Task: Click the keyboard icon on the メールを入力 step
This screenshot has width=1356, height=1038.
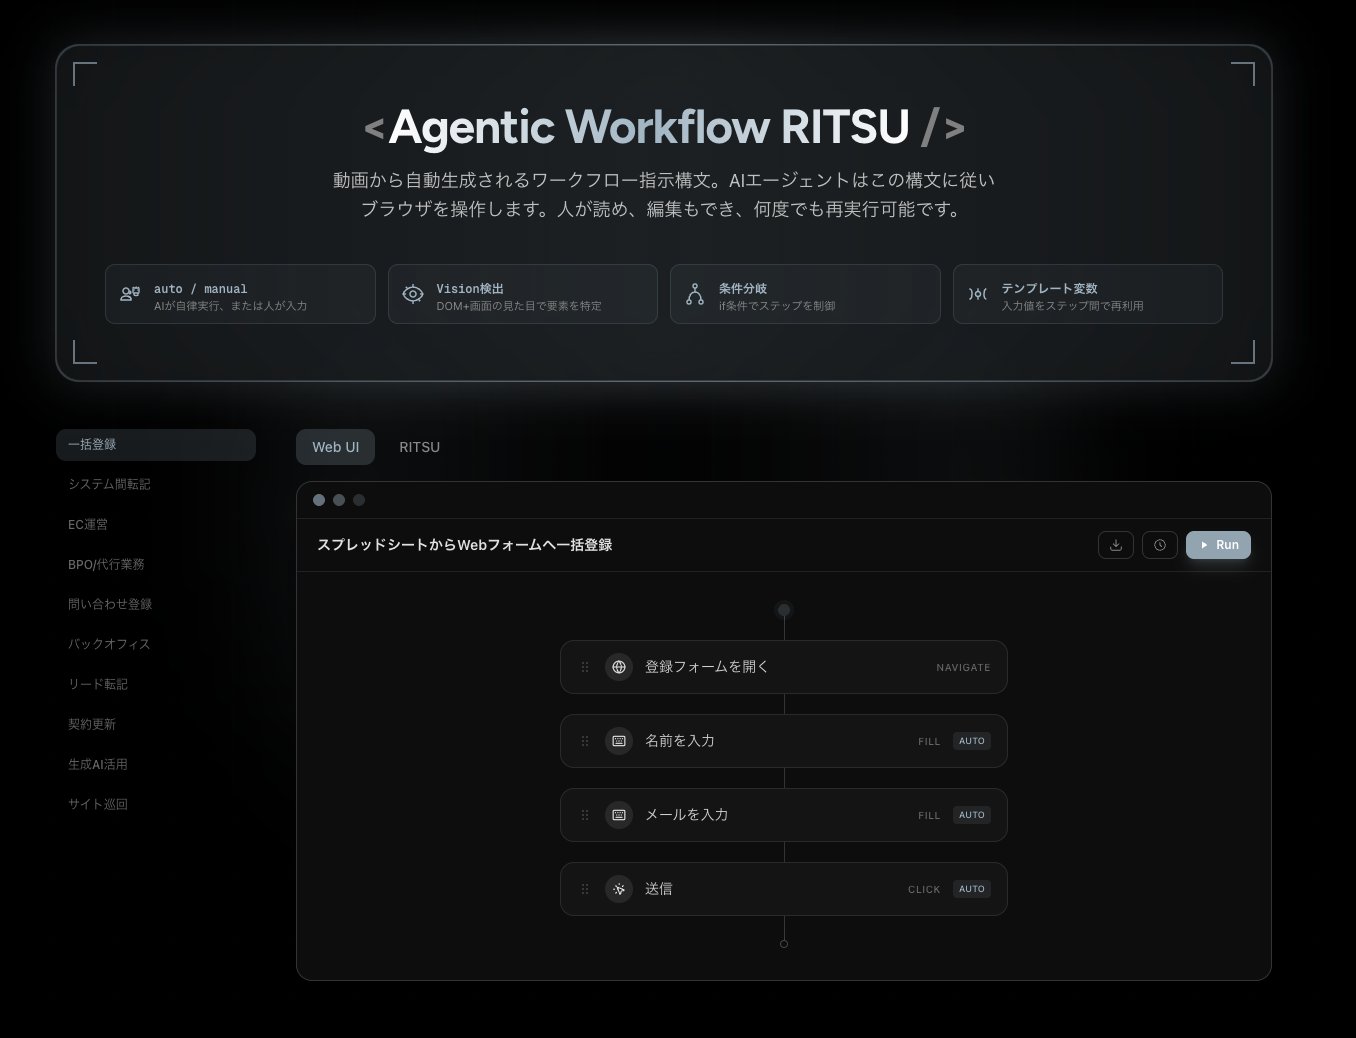Action: point(619,815)
